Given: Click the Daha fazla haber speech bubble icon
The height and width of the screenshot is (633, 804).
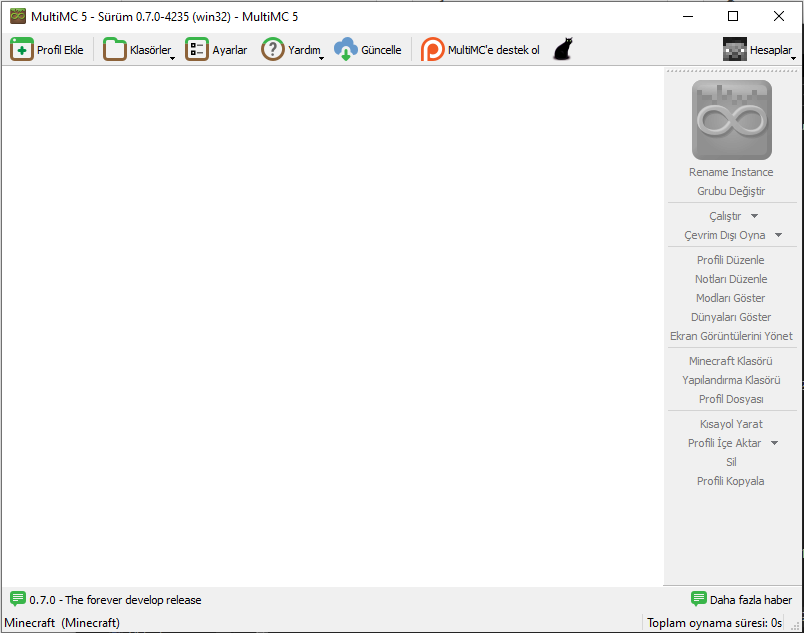Looking at the screenshot, I should point(698,599).
